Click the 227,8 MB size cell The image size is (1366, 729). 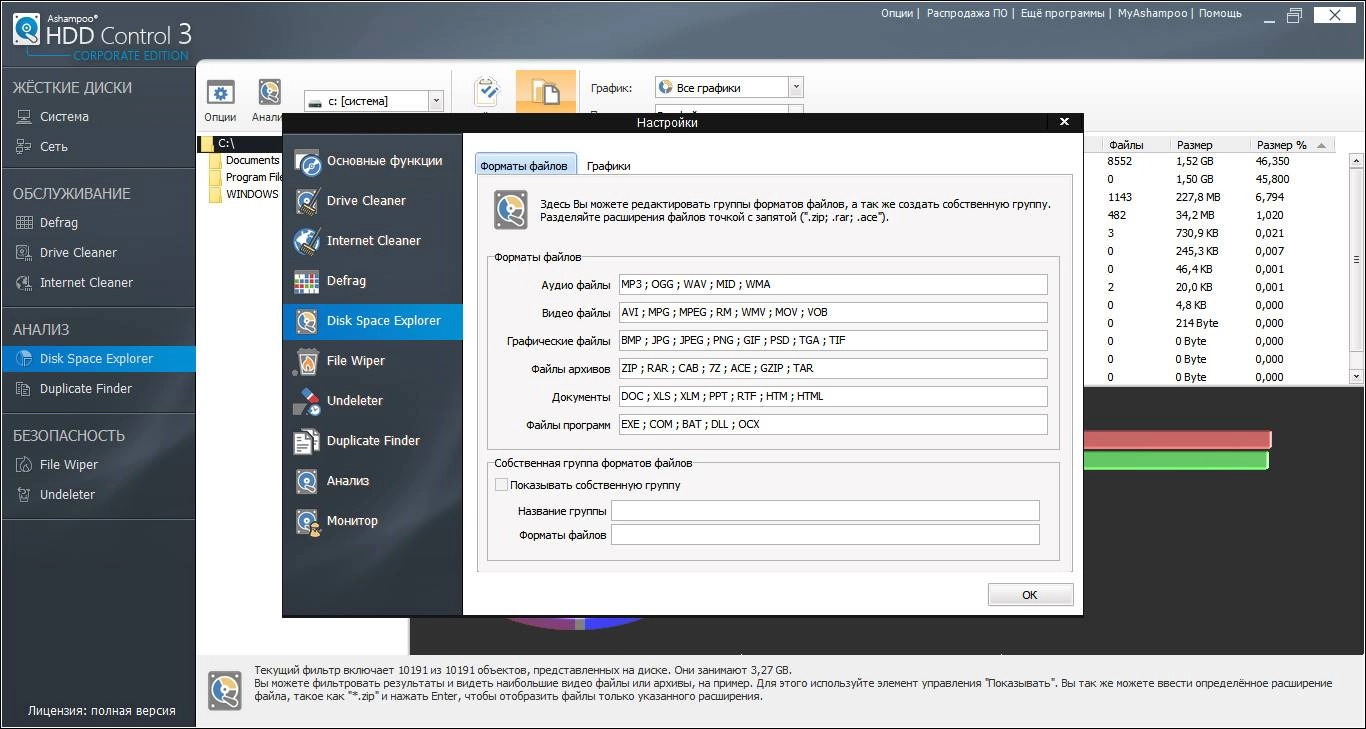(1196, 197)
